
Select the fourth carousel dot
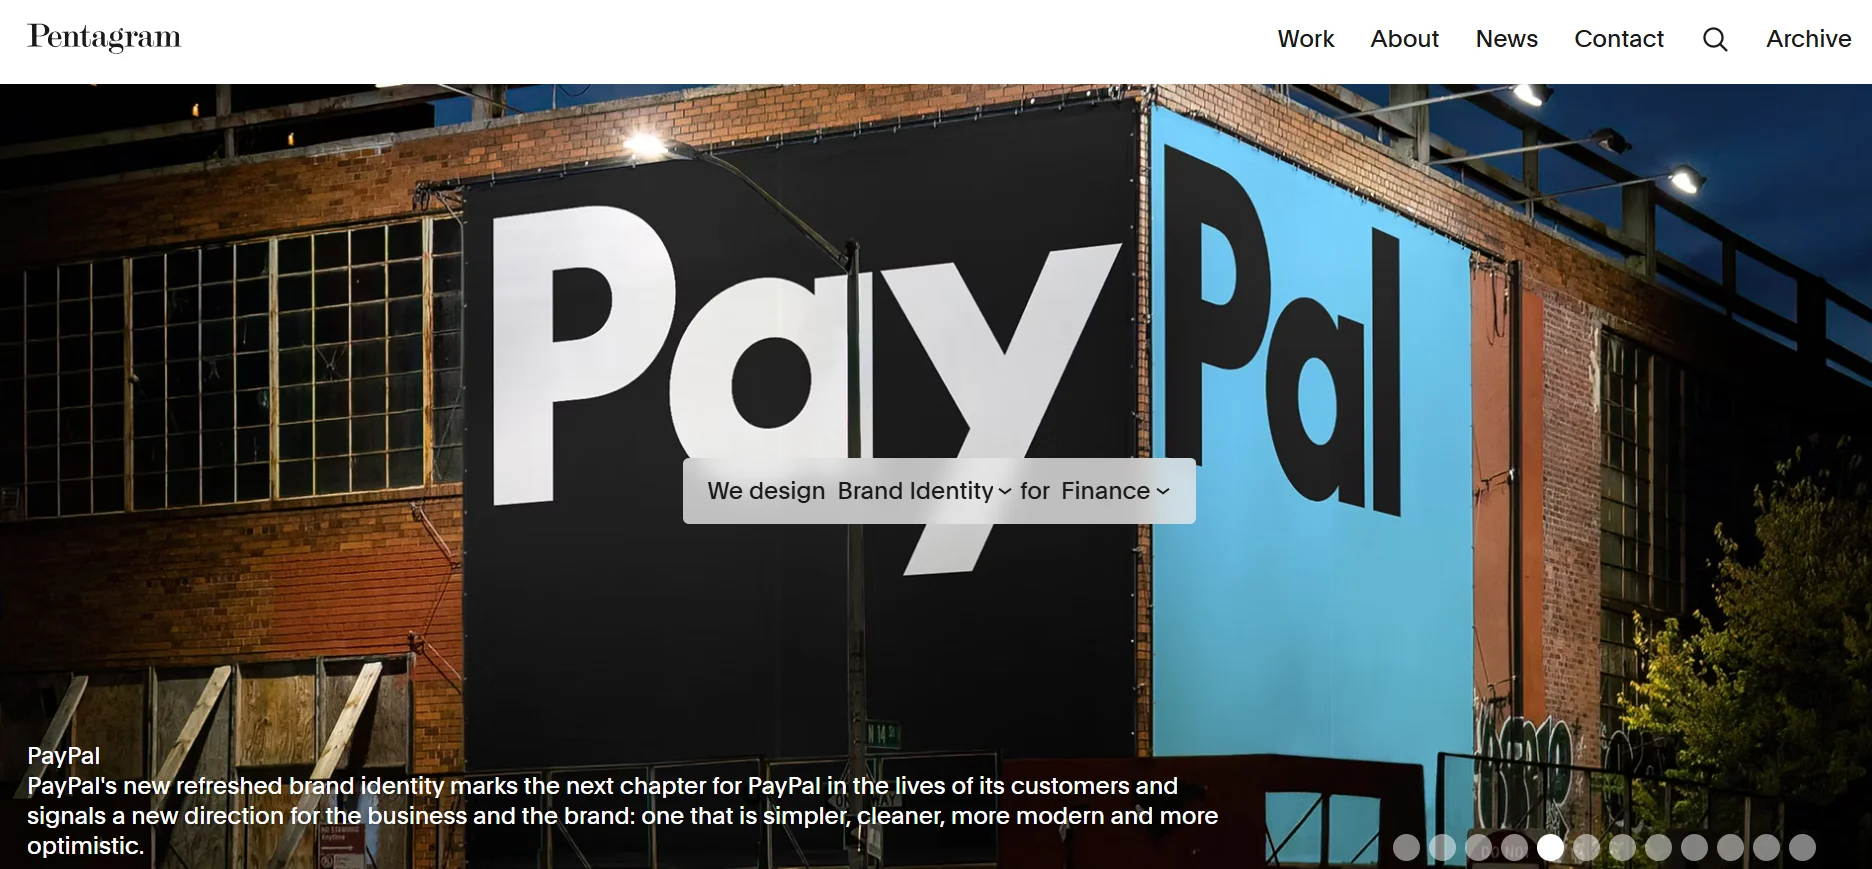(x=1514, y=847)
